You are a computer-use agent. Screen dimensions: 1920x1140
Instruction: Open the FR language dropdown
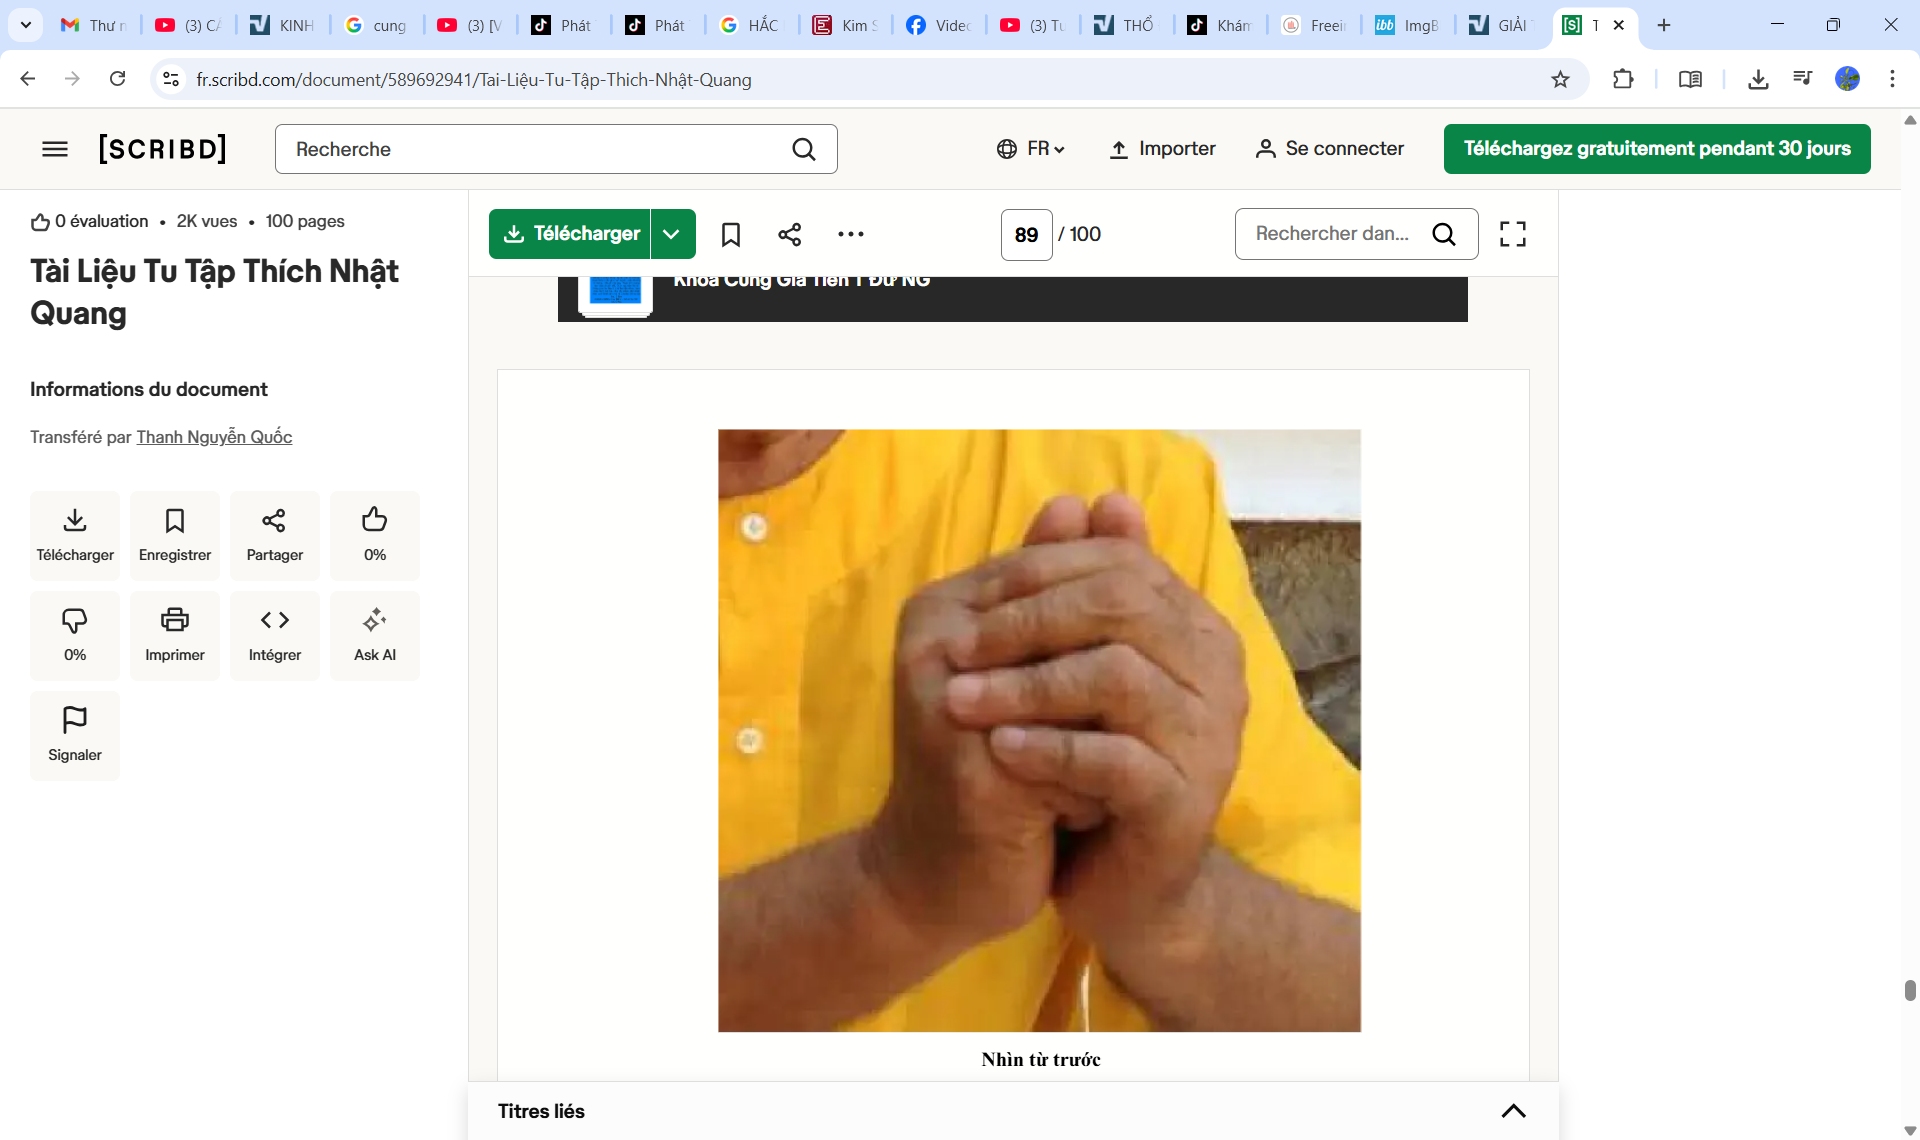[x=1031, y=149]
